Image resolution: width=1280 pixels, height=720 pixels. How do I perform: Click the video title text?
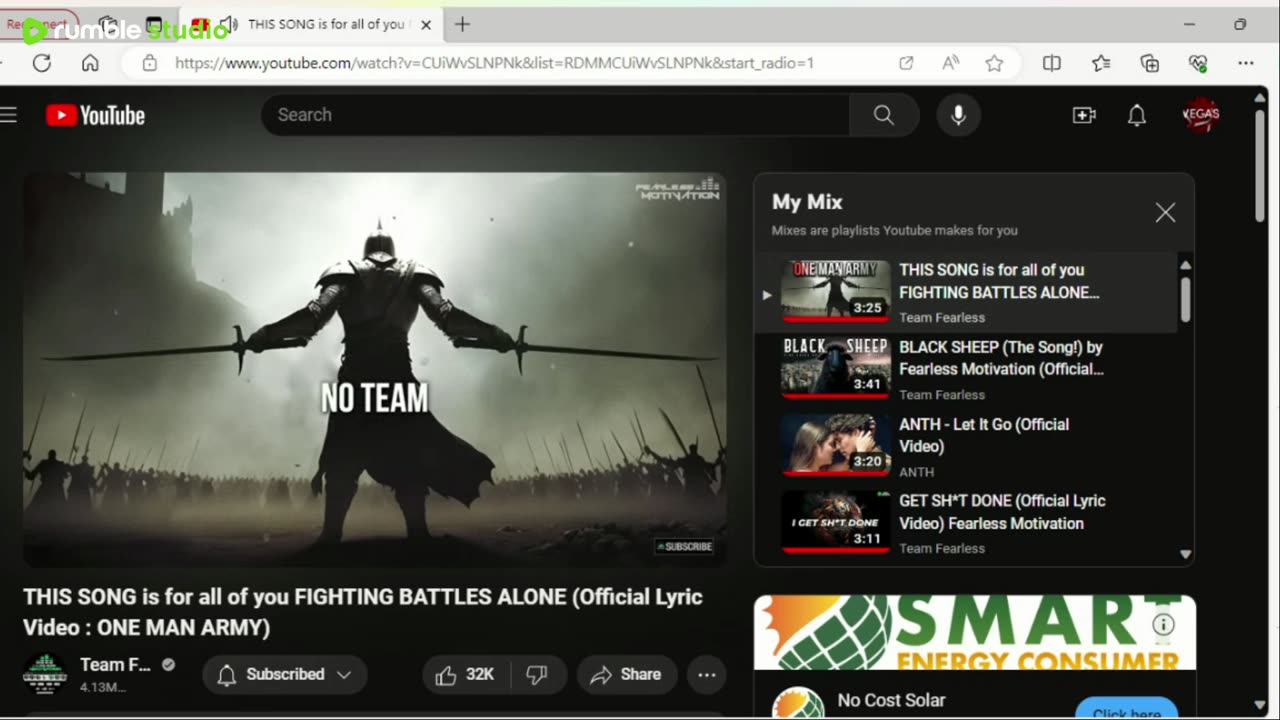(363, 612)
